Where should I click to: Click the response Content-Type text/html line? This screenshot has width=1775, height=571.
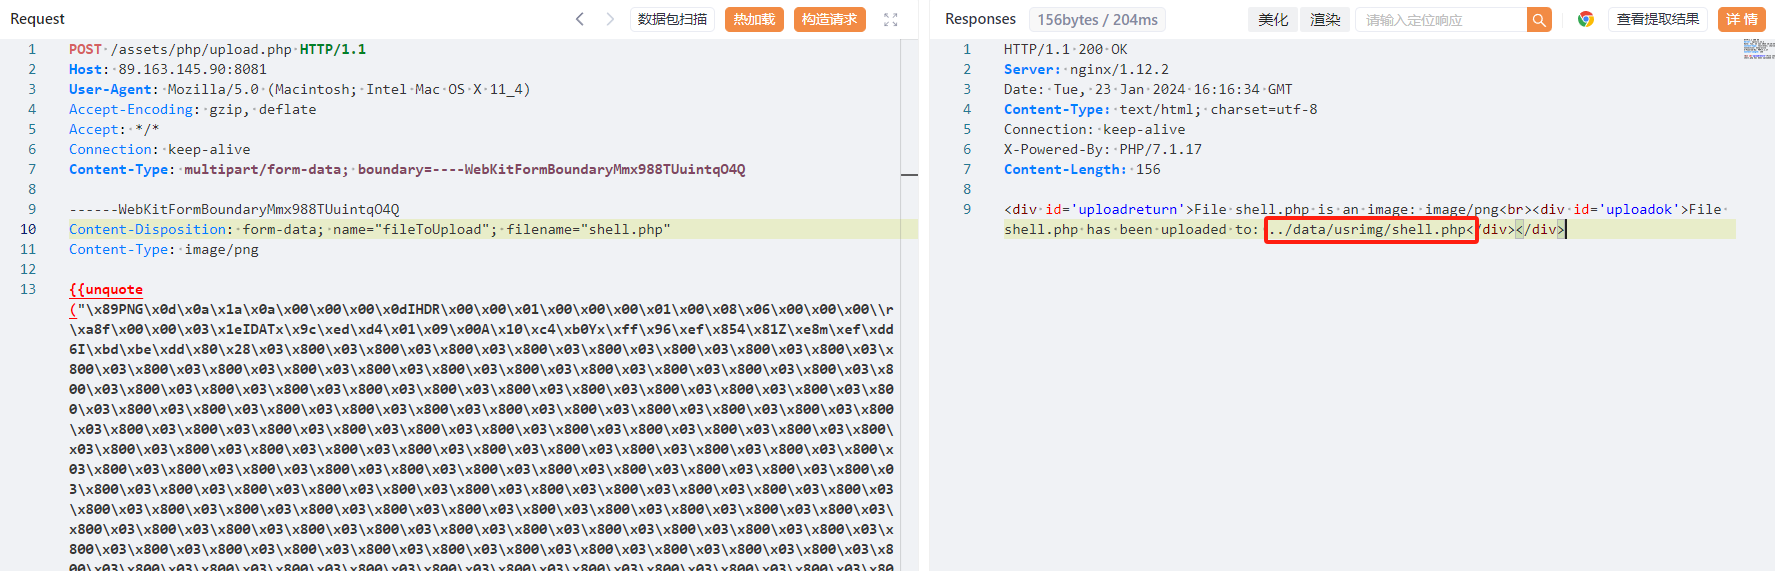[x=1160, y=109]
